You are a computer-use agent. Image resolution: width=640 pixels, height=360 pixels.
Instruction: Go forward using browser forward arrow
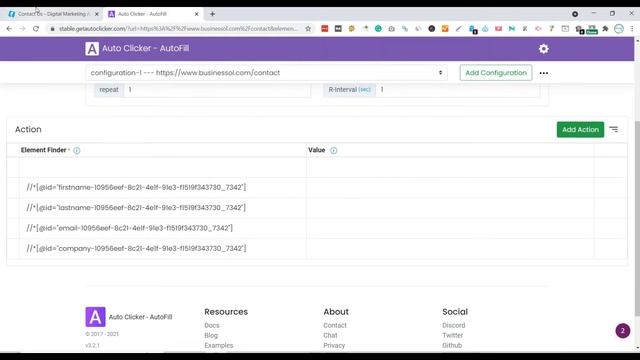(22, 29)
